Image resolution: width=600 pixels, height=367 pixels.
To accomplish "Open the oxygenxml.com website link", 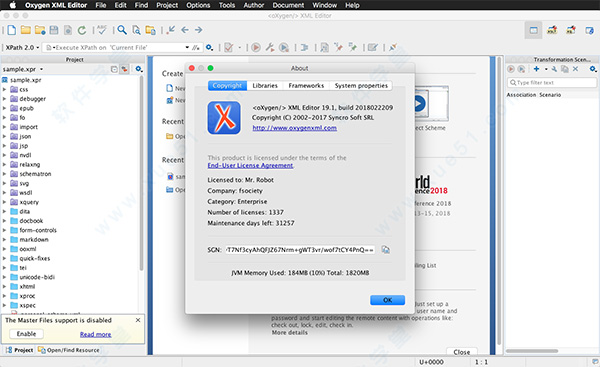I will (295, 128).
